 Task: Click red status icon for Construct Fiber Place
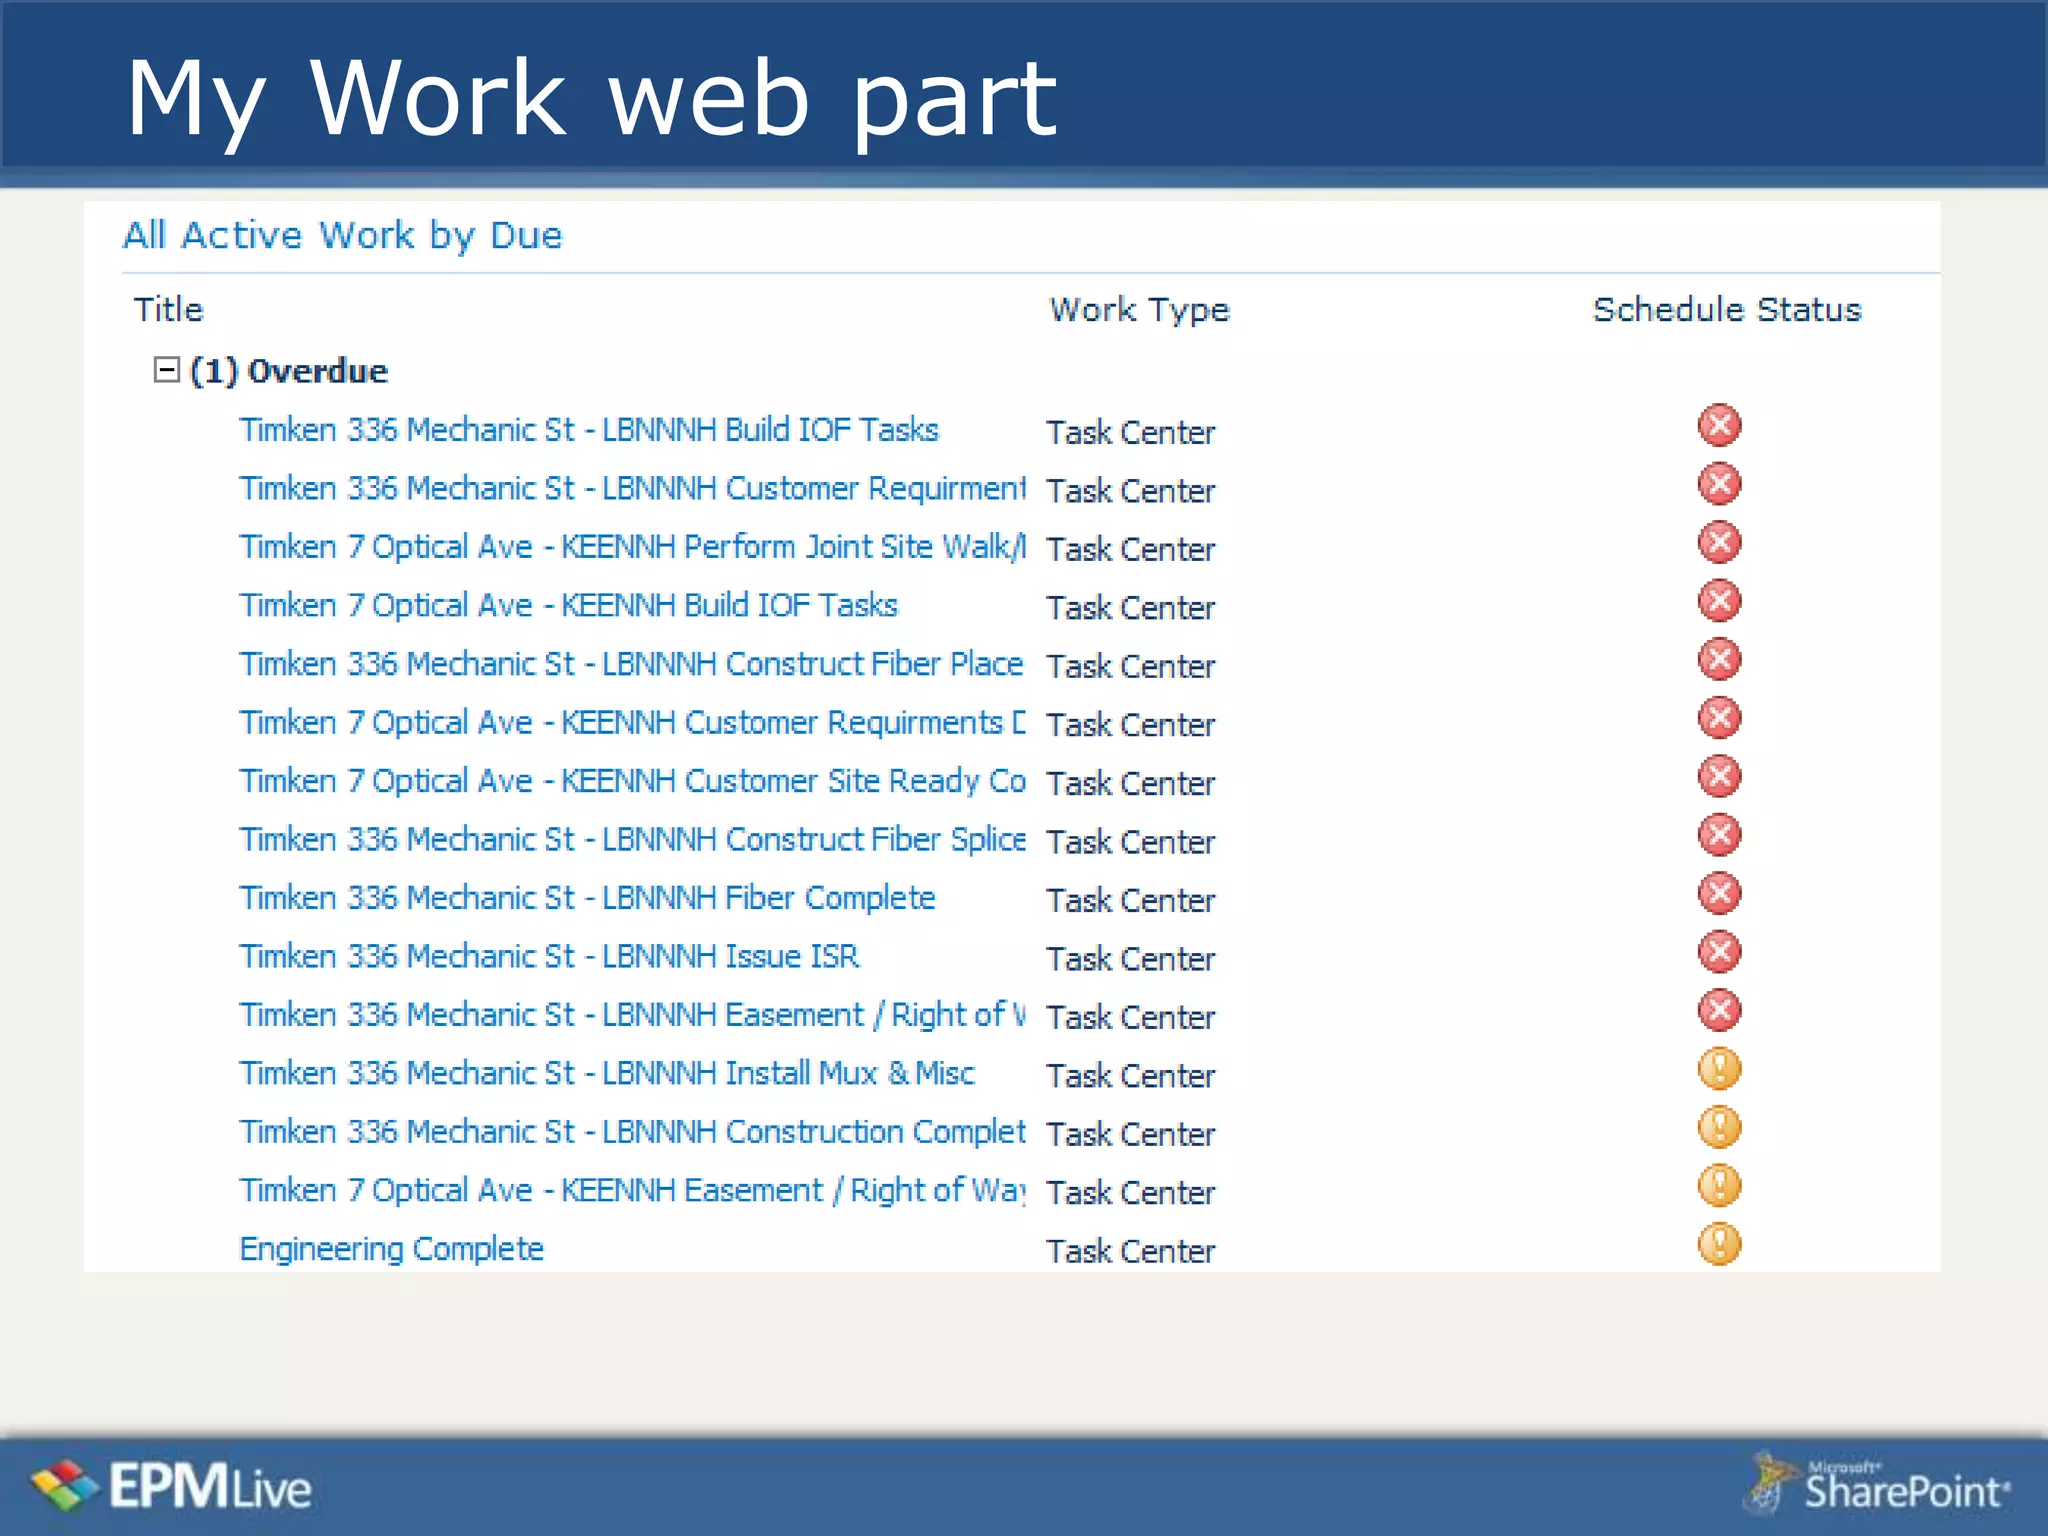click(1719, 659)
